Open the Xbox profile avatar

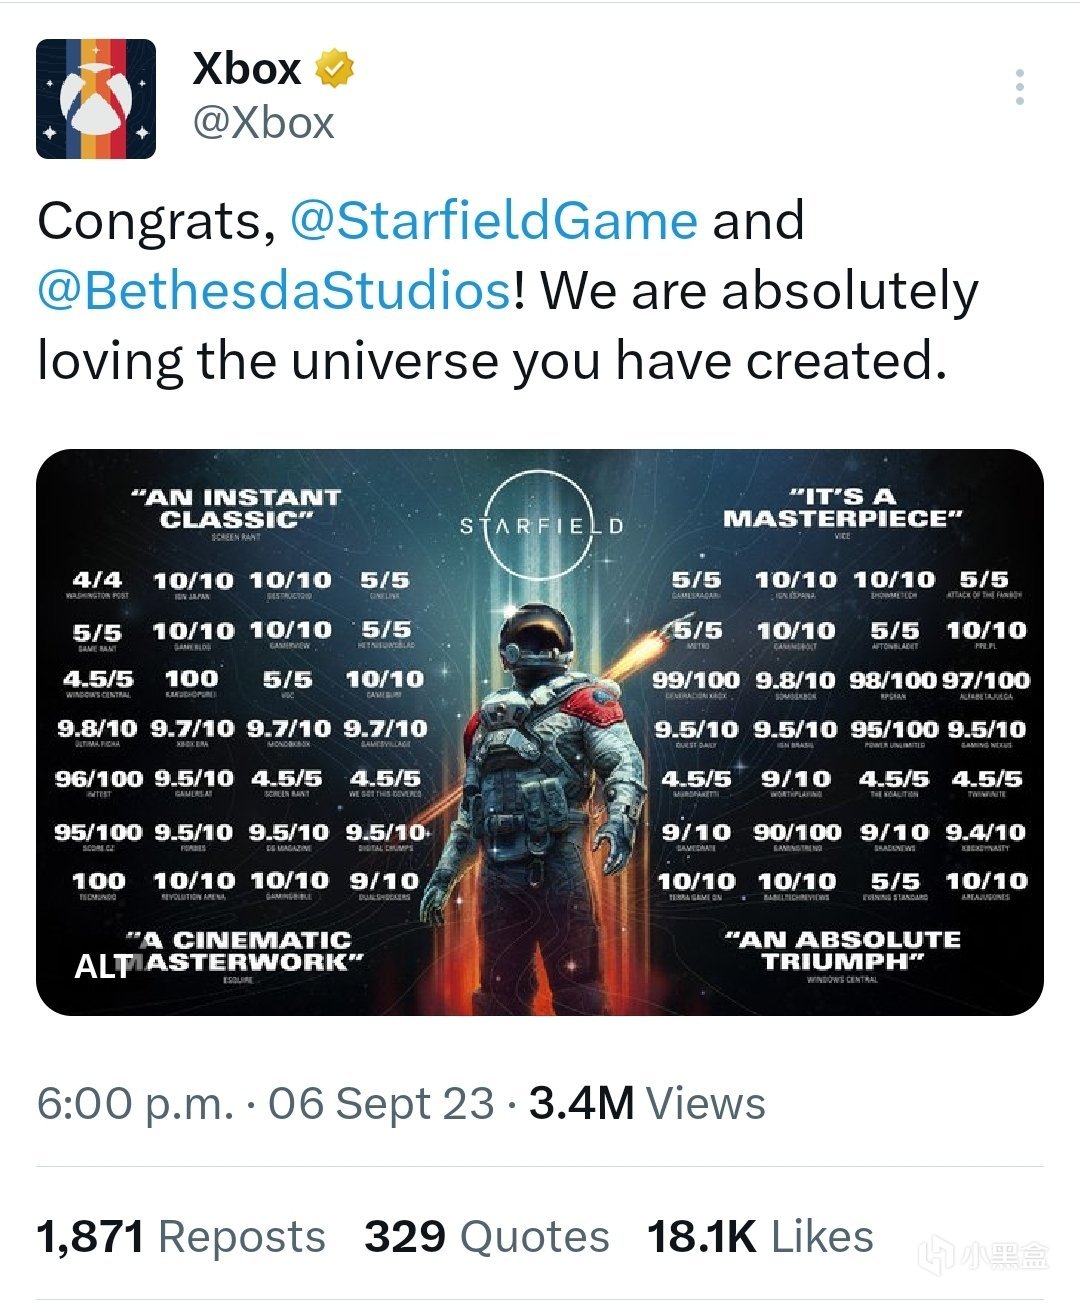pyautogui.click(x=96, y=99)
